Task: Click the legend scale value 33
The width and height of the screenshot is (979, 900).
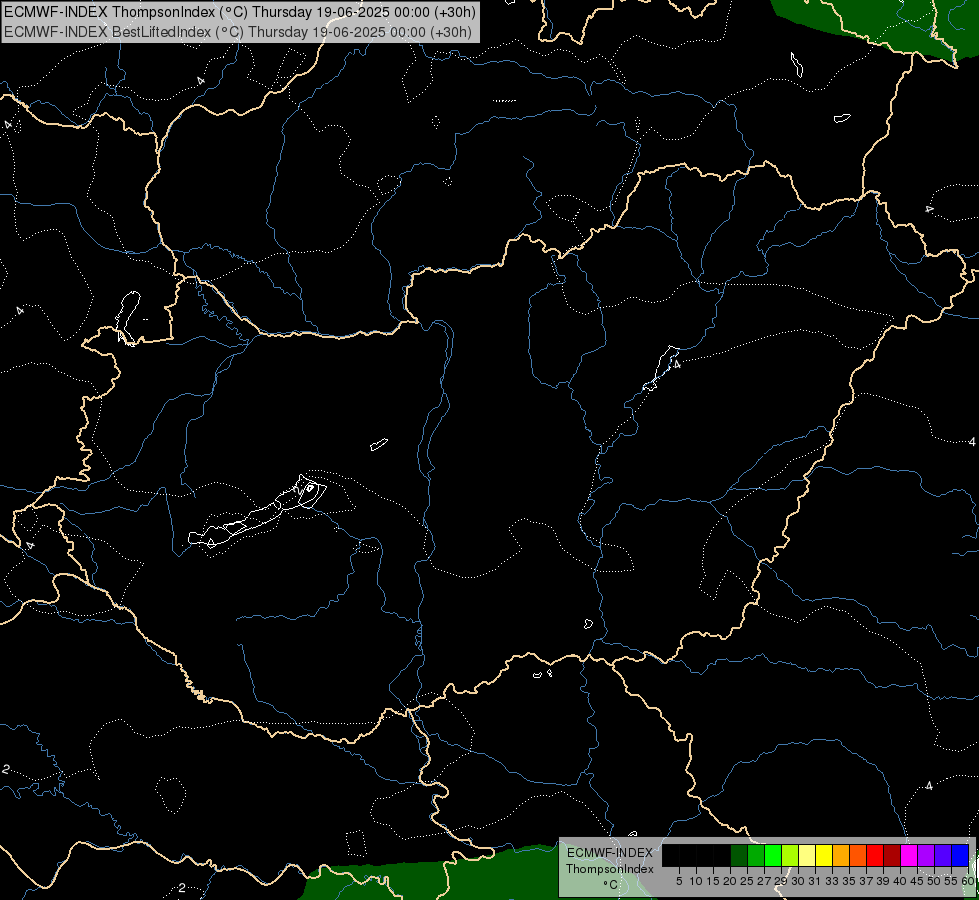Action: click(832, 881)
